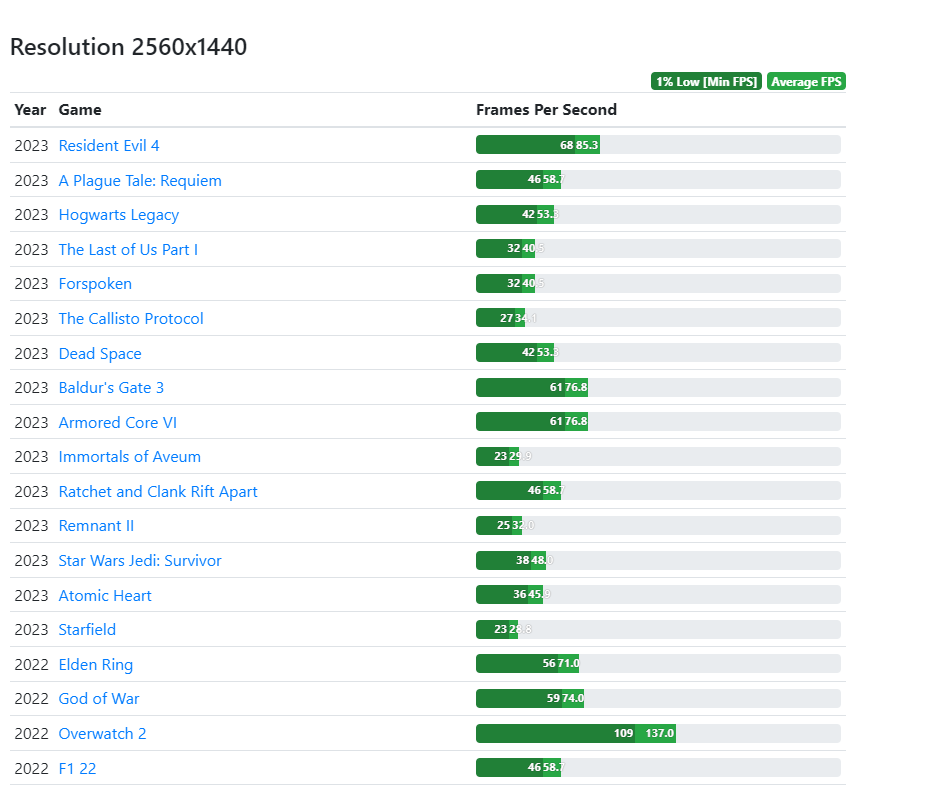Viewport: 926px width, 785px height.
Task: Select the Year column header
Action: tap(30, 110)
